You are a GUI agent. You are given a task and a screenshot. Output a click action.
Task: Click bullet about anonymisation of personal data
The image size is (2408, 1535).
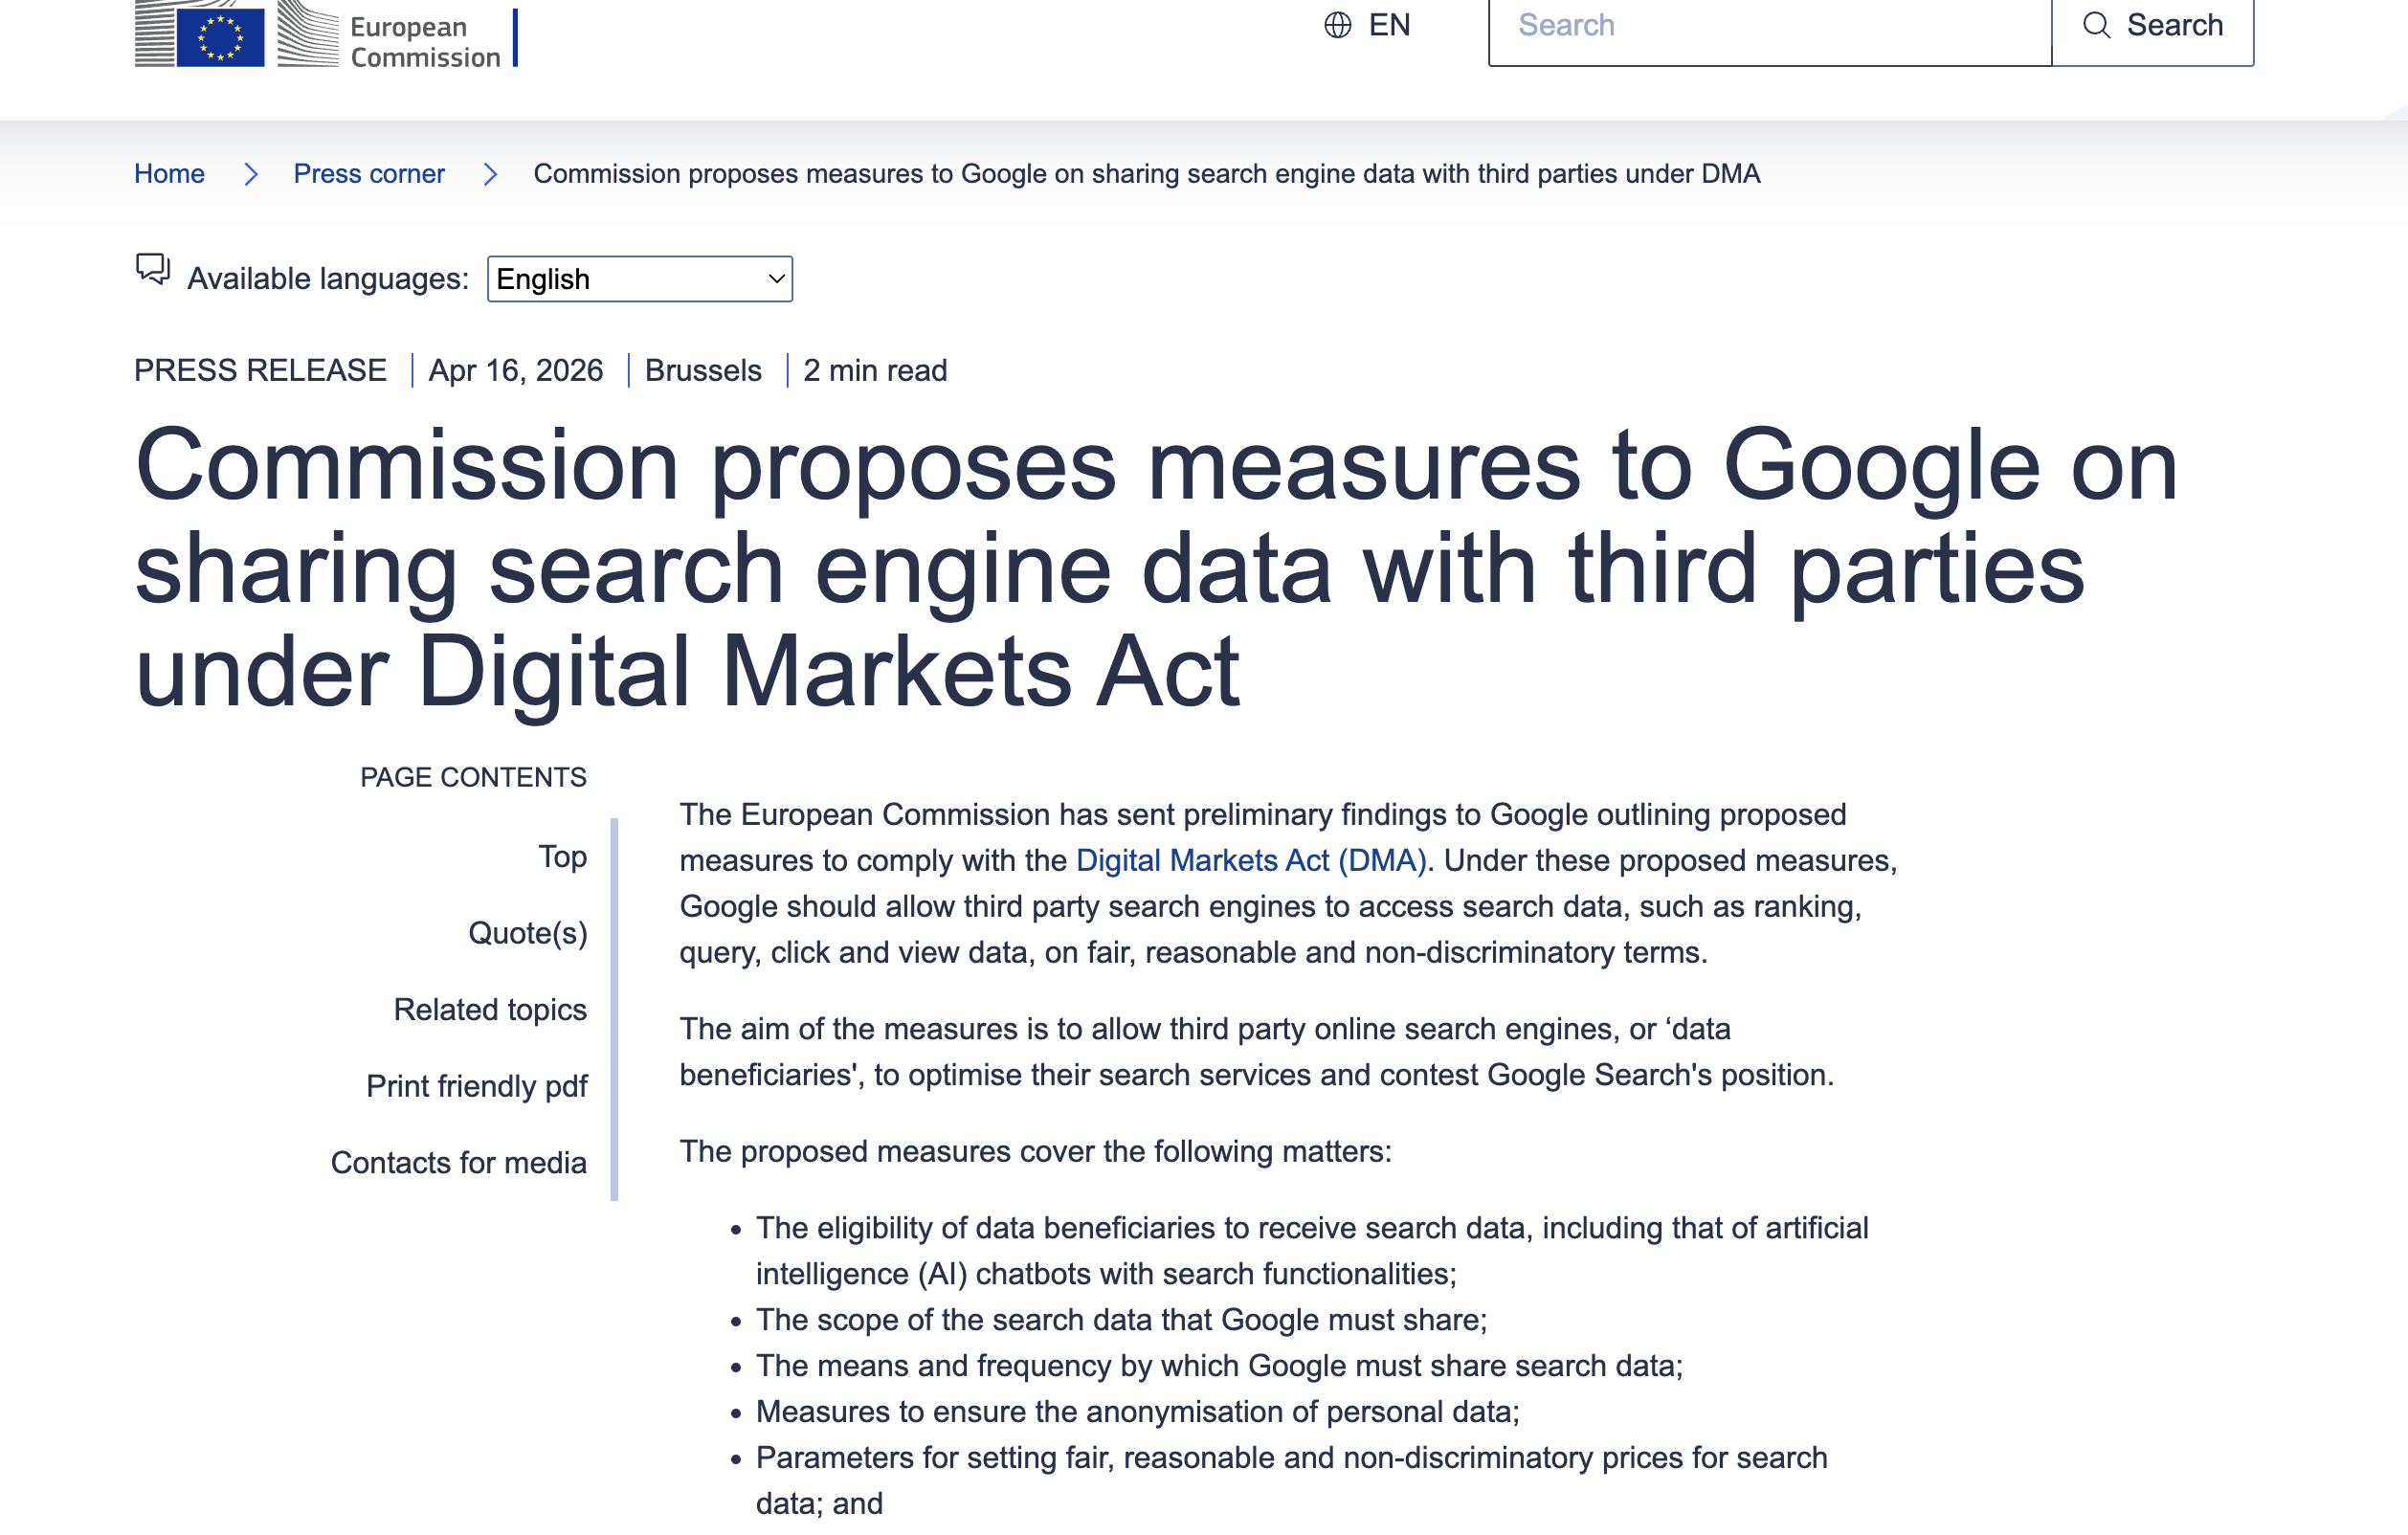tap(1138, 1412)
